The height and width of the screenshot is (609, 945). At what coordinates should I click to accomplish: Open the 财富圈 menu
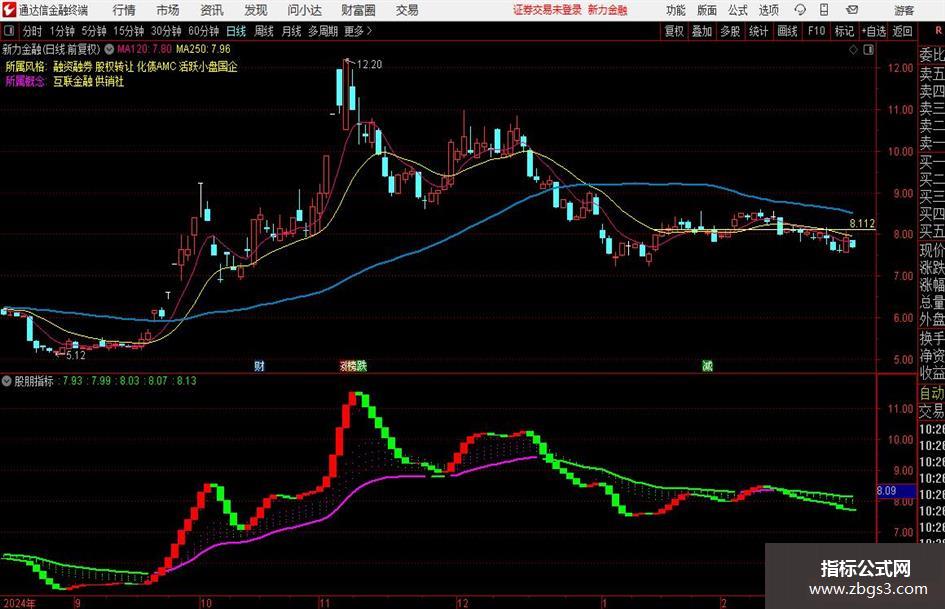(x=358, y=10)
